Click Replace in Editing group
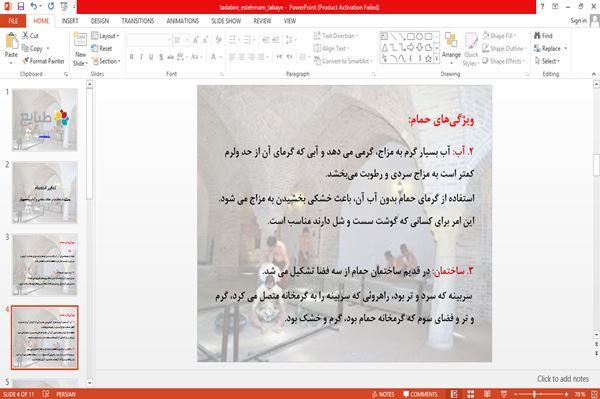 pyautogui.click(x=550, y=49)
